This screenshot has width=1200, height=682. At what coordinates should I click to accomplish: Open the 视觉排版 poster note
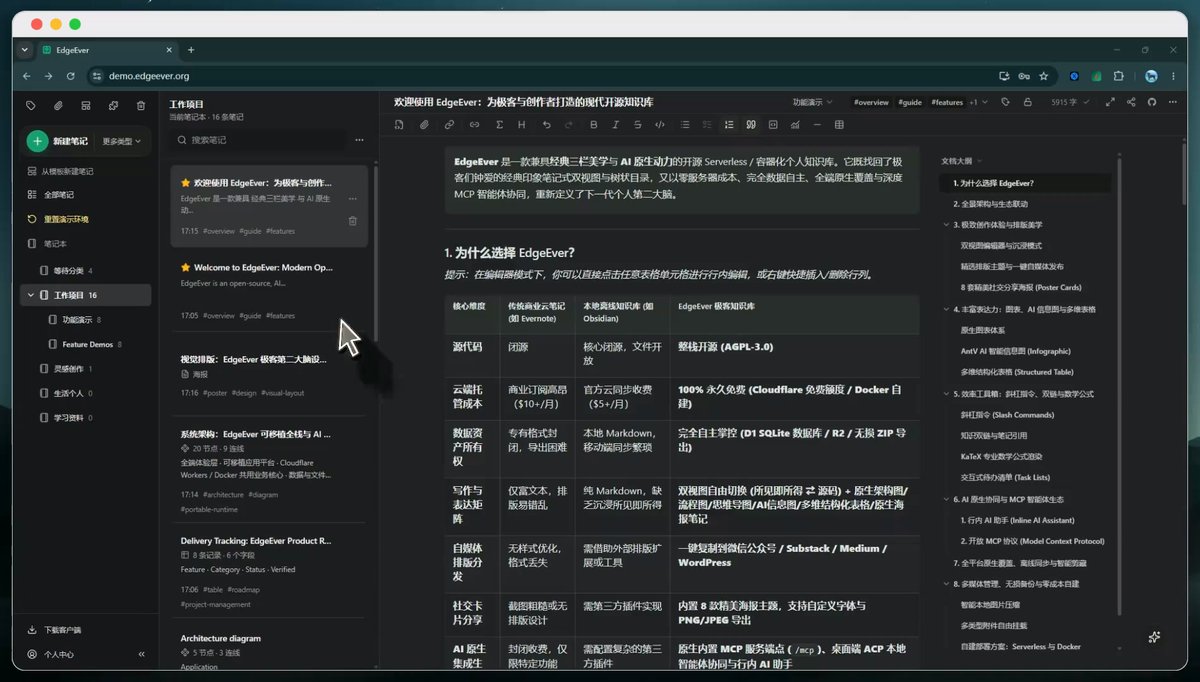coord(268,375)
